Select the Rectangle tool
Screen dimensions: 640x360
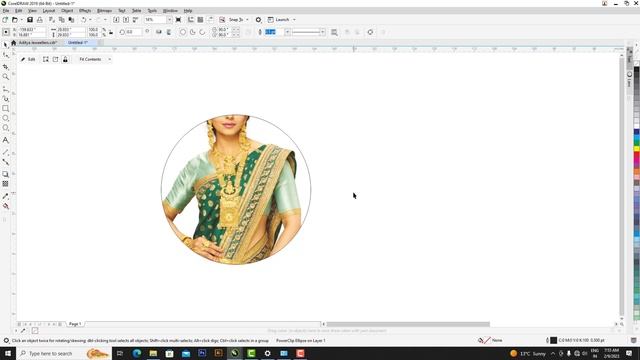click(6, 109)
